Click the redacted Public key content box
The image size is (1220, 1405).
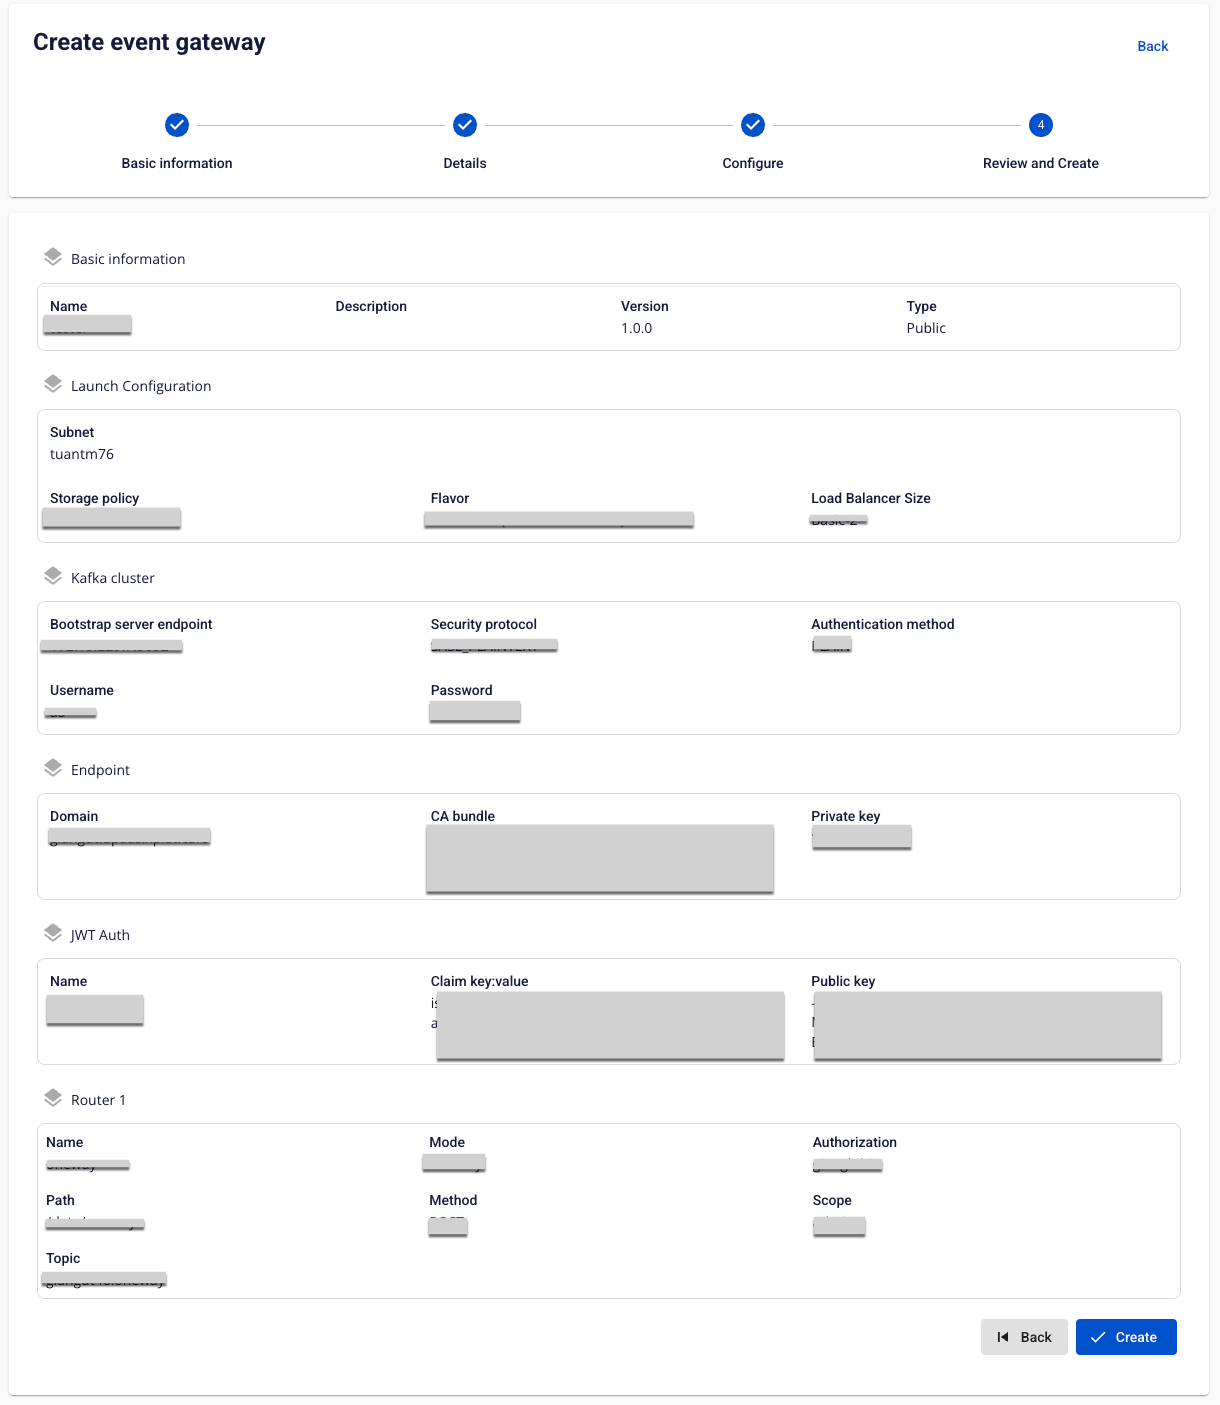click(988, 1025)
